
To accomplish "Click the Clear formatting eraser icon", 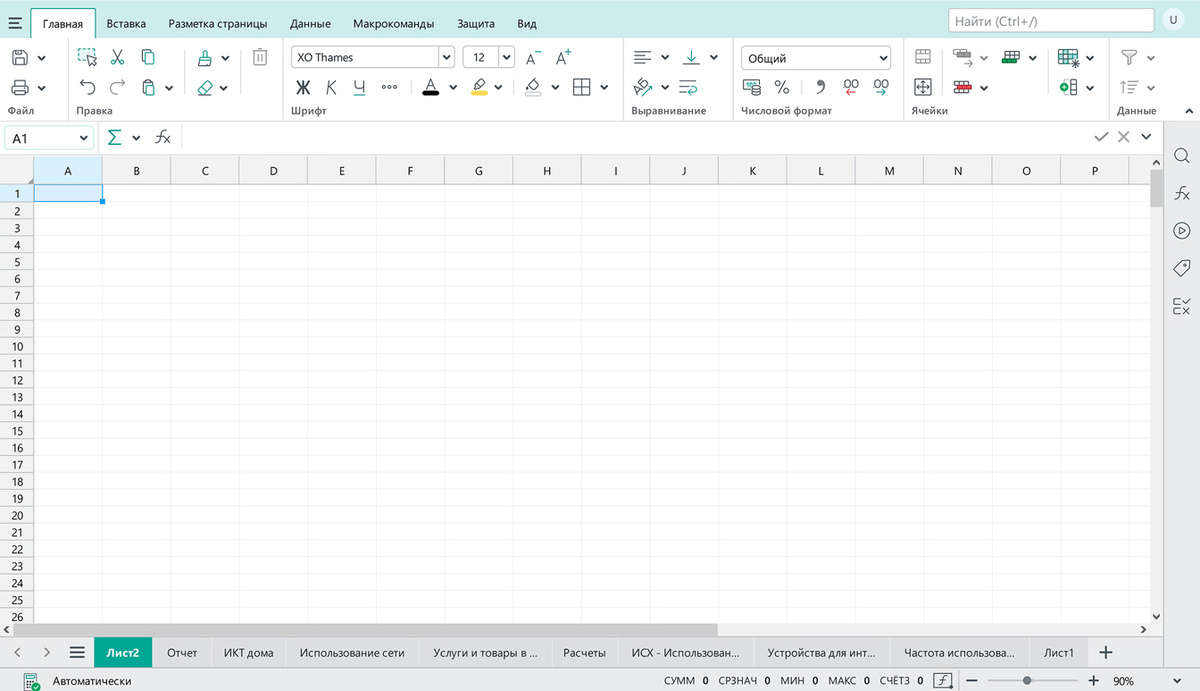I will [x=205, y=87].
